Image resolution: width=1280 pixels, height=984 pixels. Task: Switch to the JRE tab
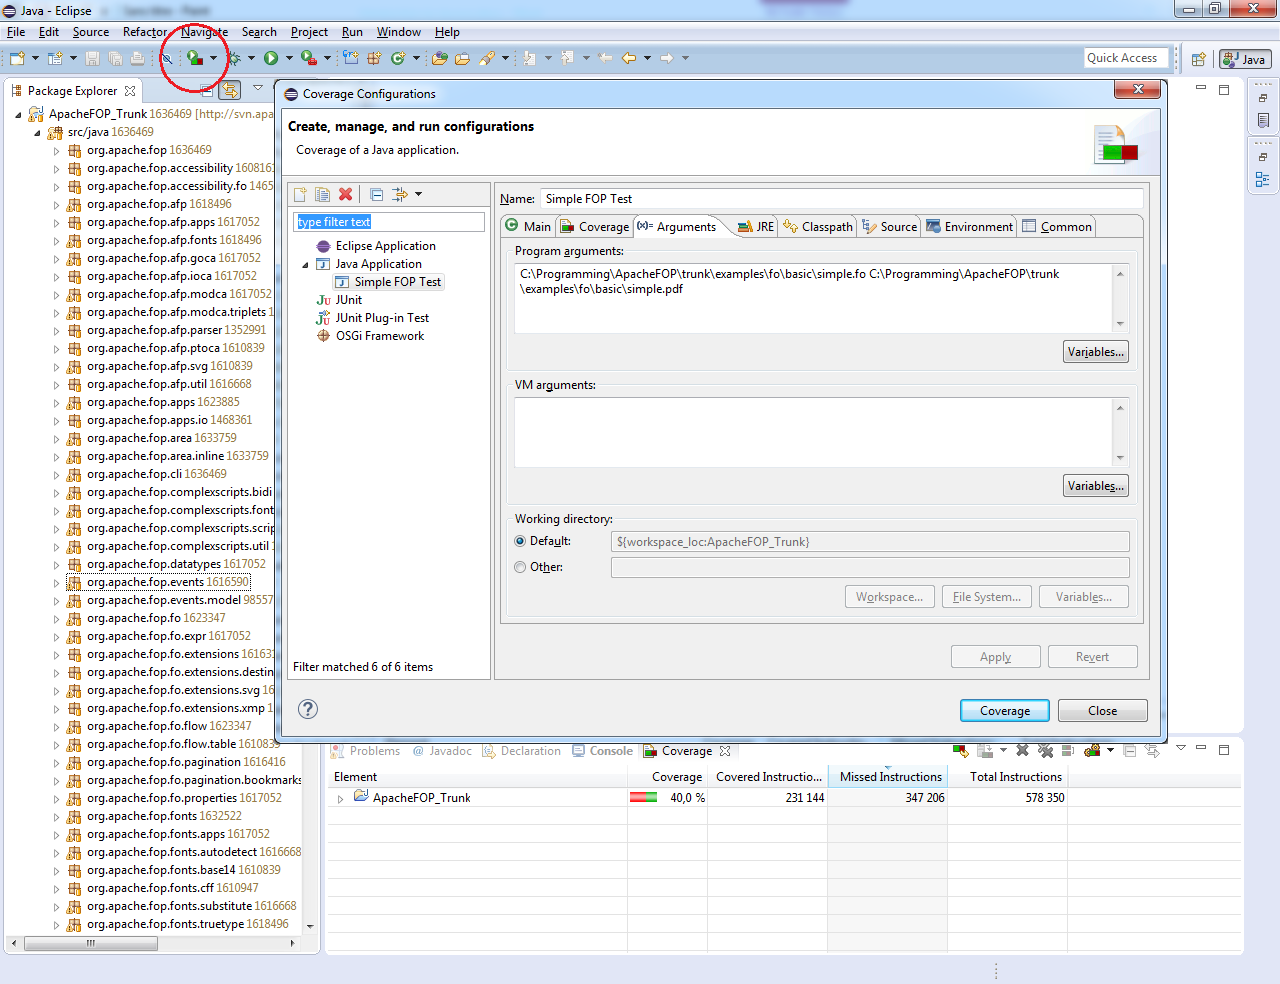point(756,227)
